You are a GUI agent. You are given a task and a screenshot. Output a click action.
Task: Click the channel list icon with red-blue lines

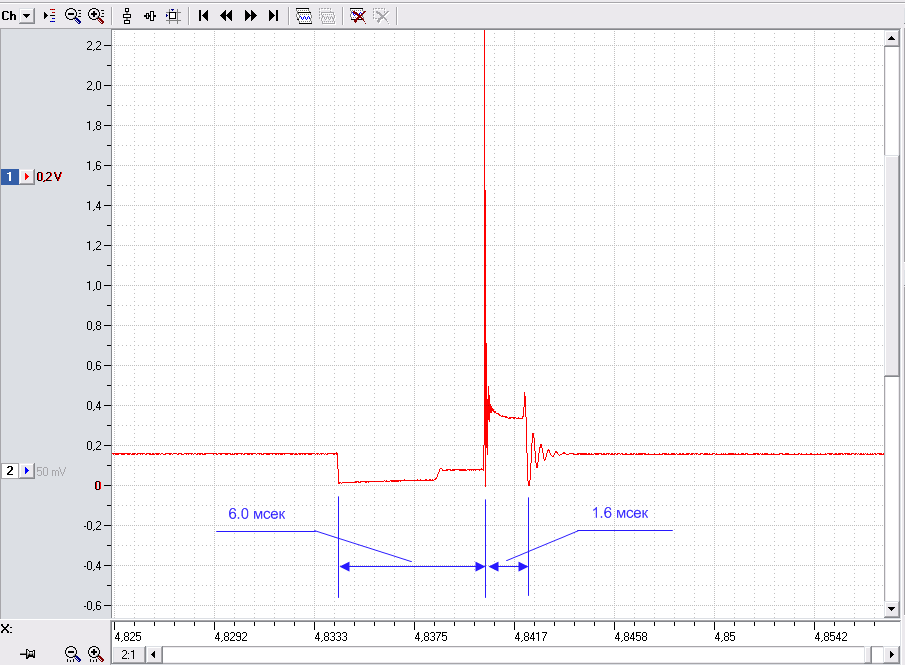coord(50,16)
